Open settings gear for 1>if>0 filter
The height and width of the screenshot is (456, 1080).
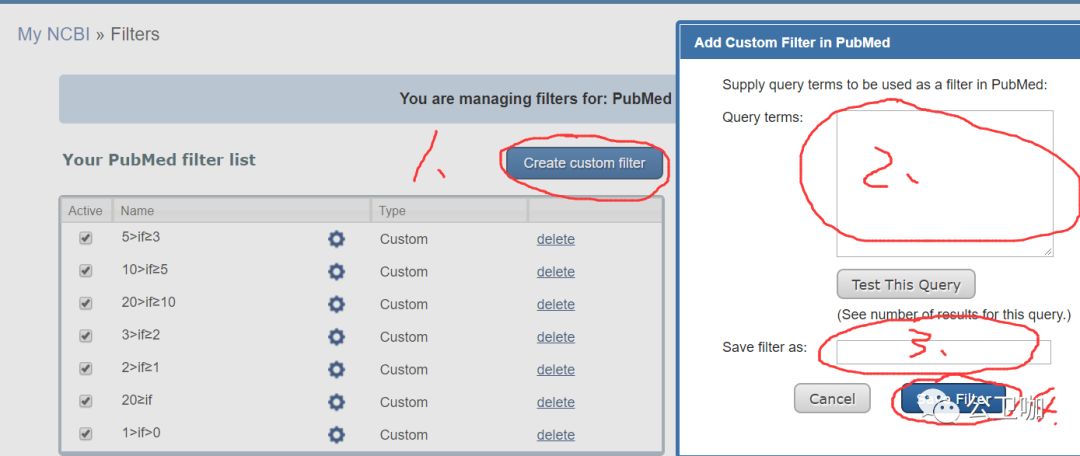336,435
